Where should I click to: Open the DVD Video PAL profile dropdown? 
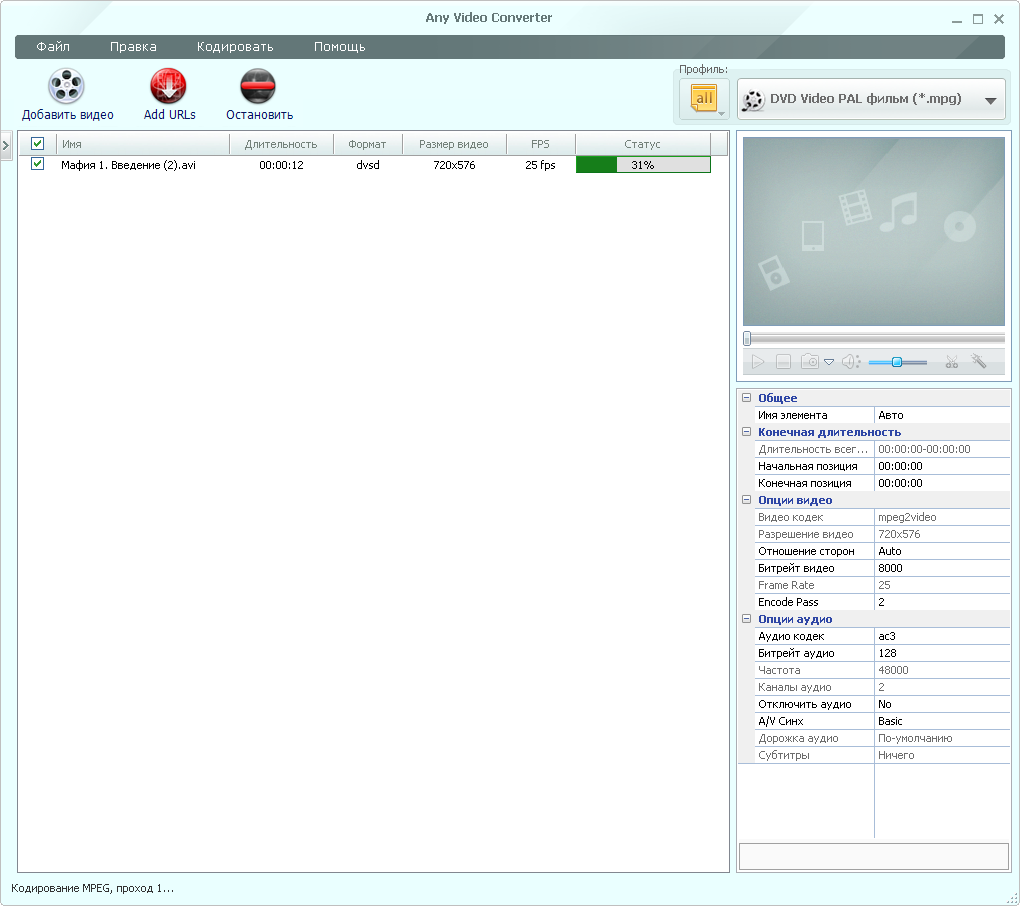coord(871,100)
